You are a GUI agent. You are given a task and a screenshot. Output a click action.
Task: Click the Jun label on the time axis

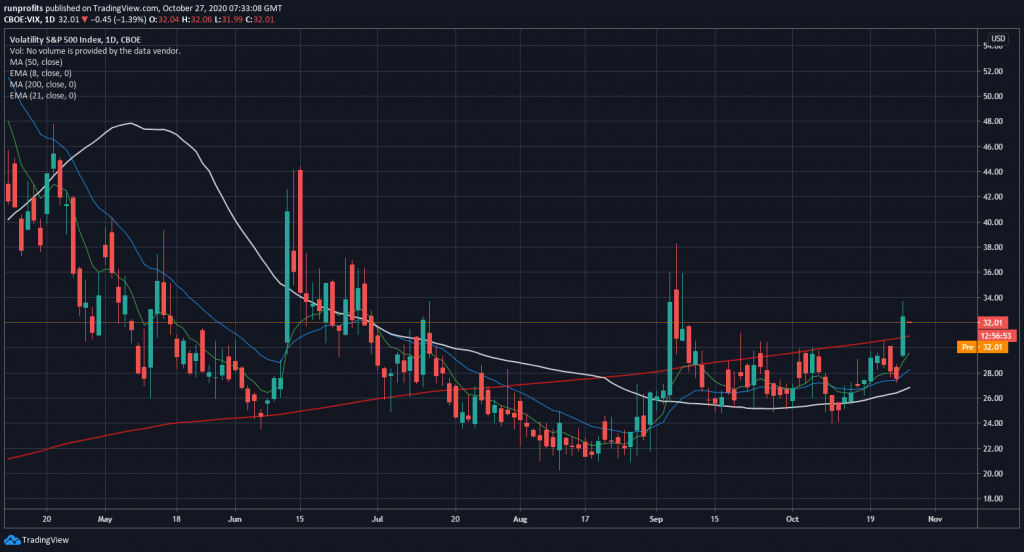(x=235, y=520)
